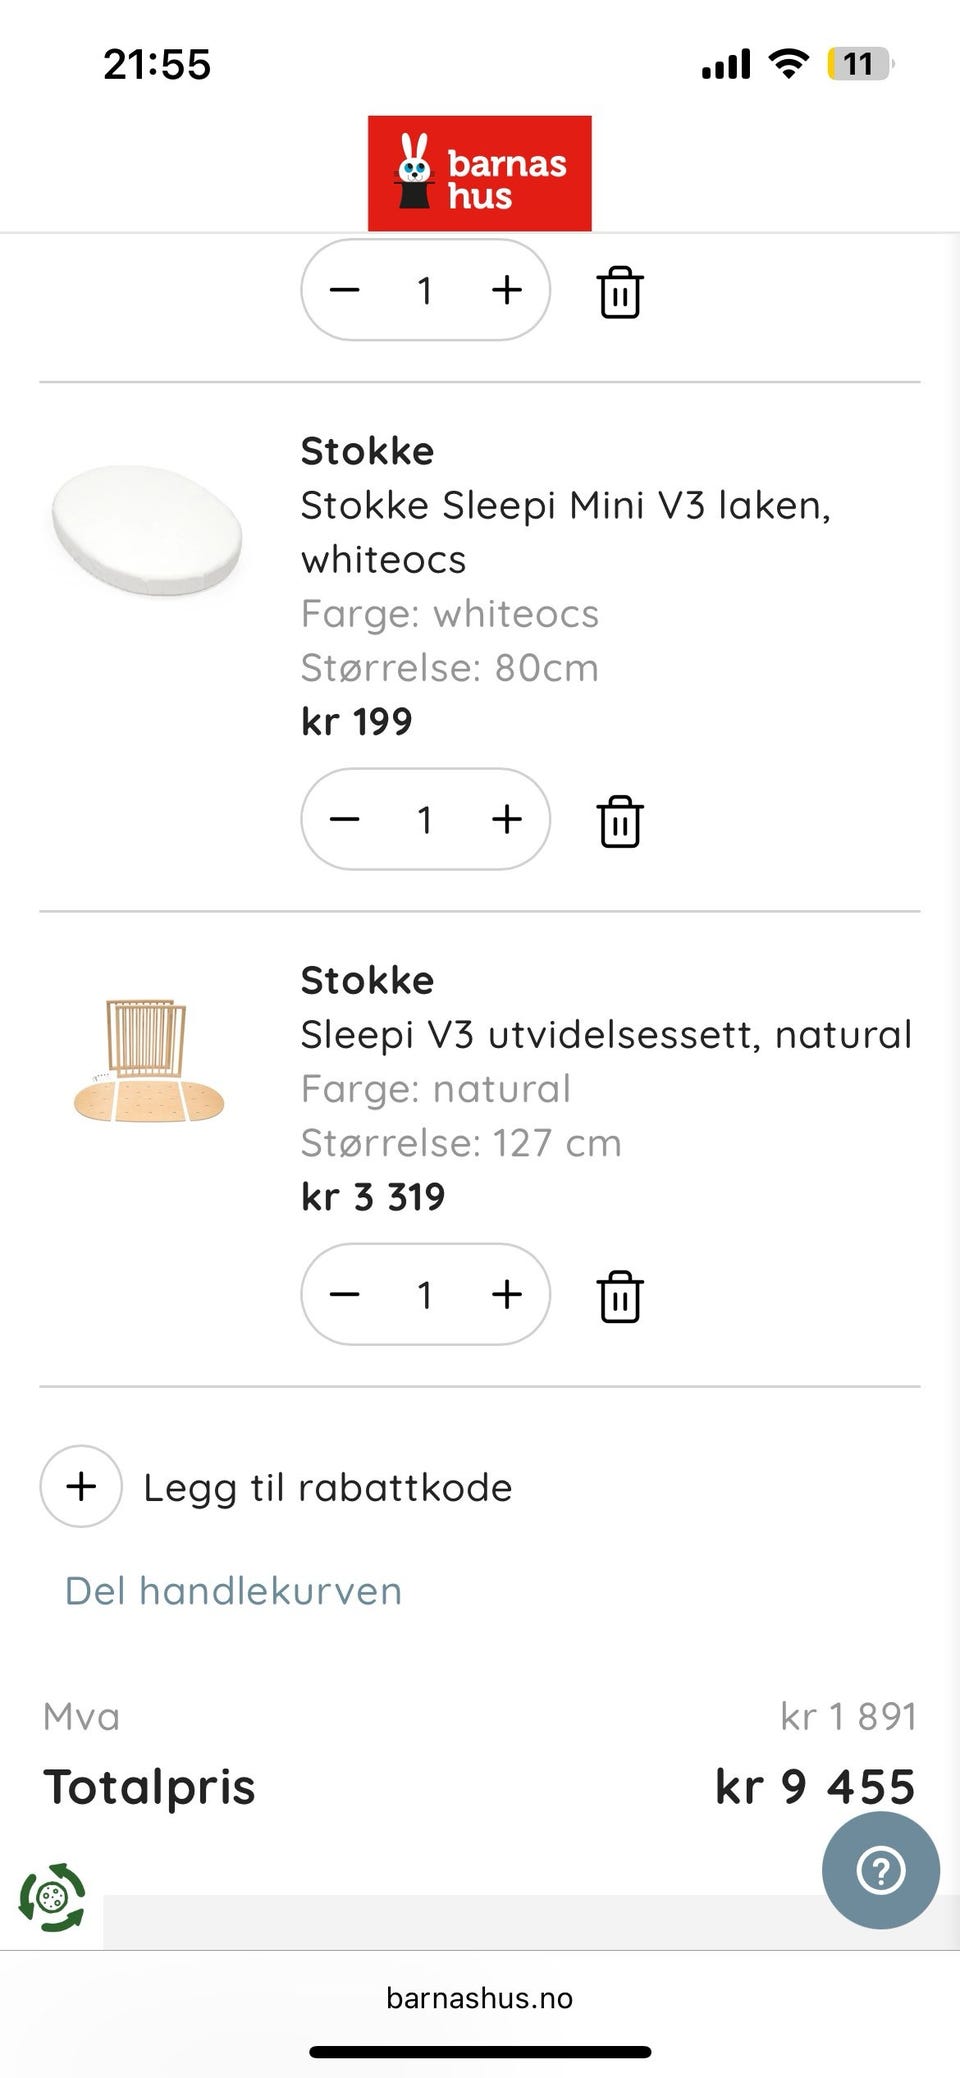Decrease quantity of Sleepi Mini V3 laken
Screen dimensions: 960x2078
coord(345,819)
